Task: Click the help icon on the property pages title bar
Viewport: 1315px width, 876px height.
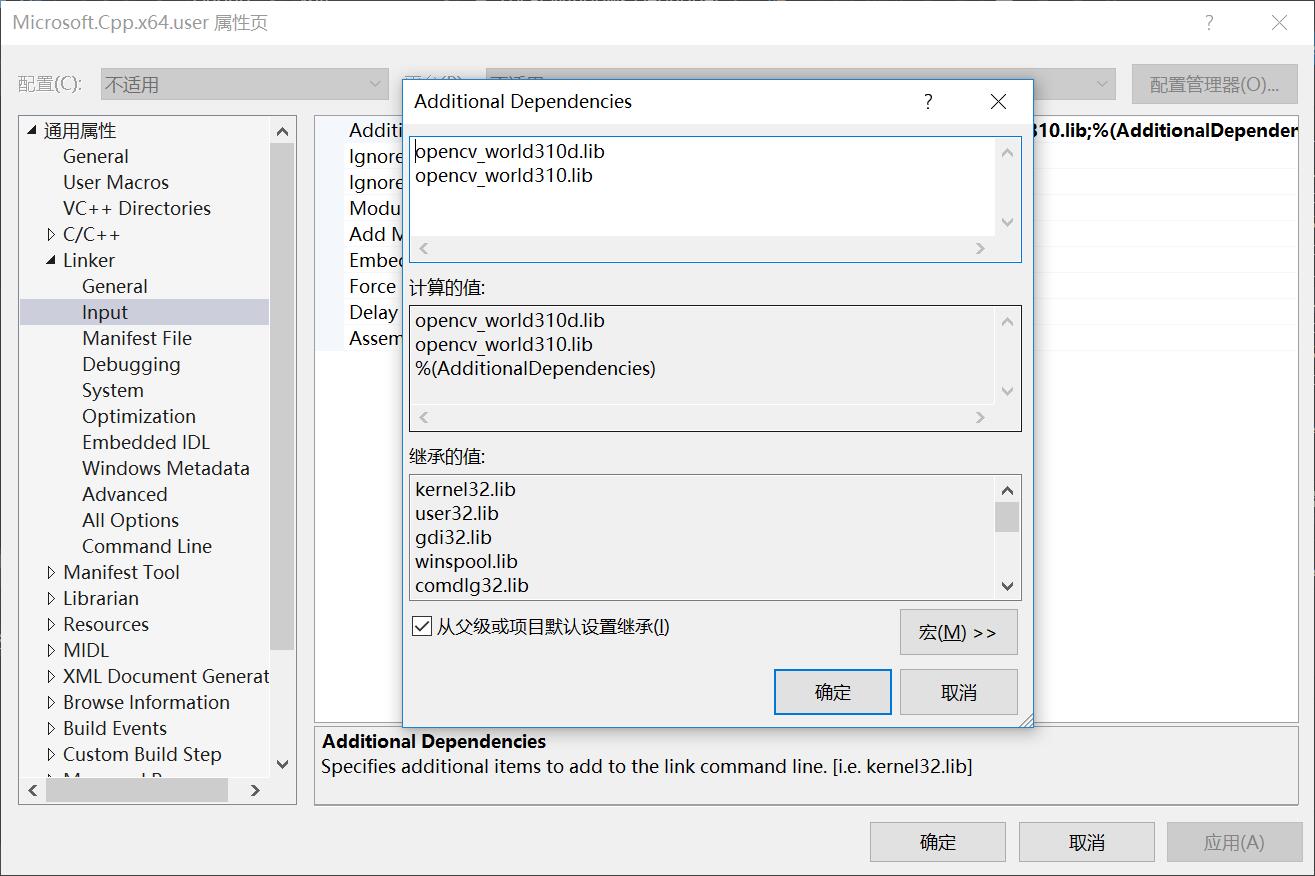Action: (x=1209, y=22)
